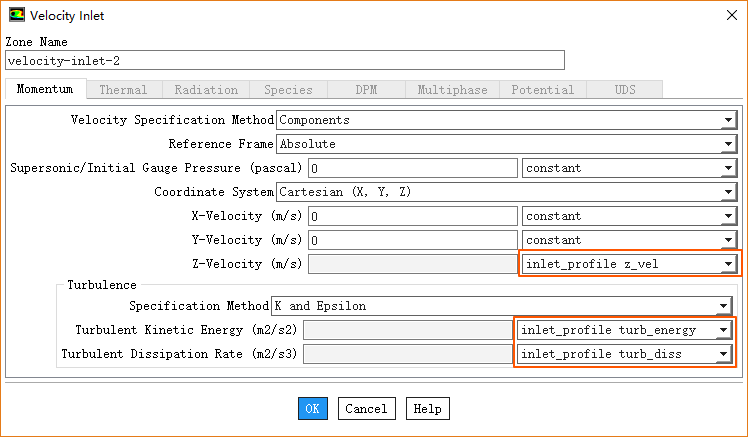Expand the Y-Velocity constant dropdown
Screen dimensions: 748x437
[x=628, y=240]
